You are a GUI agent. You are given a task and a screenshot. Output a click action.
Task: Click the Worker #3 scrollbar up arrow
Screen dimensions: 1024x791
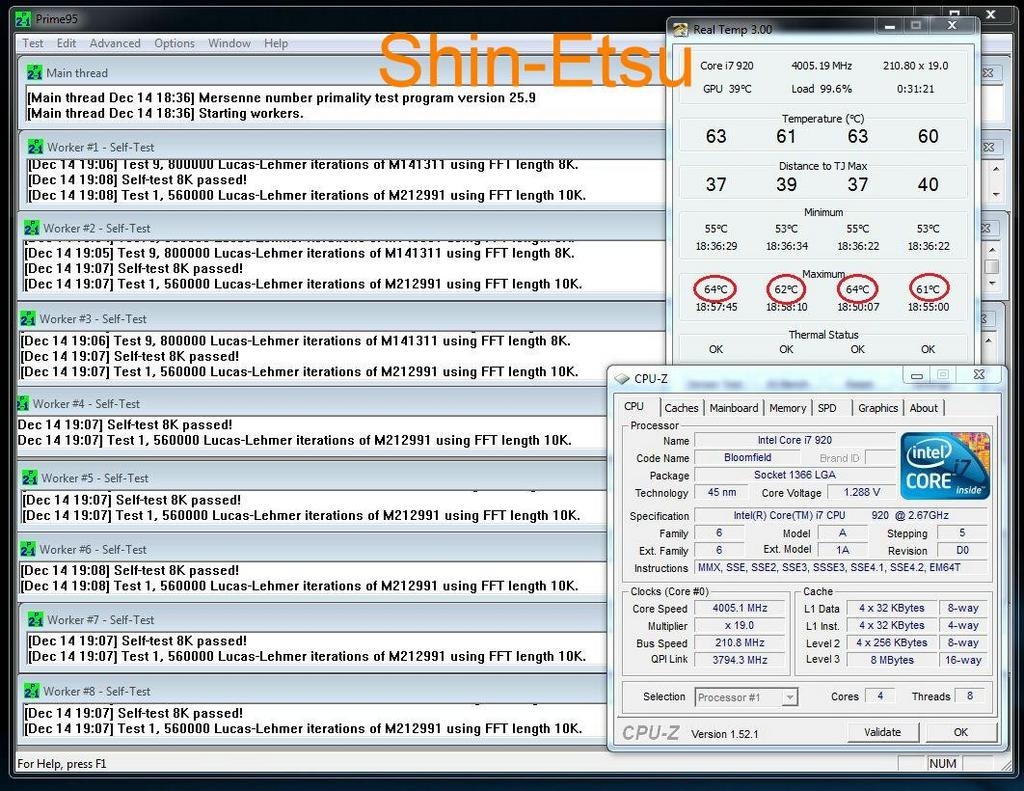[989, 340]
